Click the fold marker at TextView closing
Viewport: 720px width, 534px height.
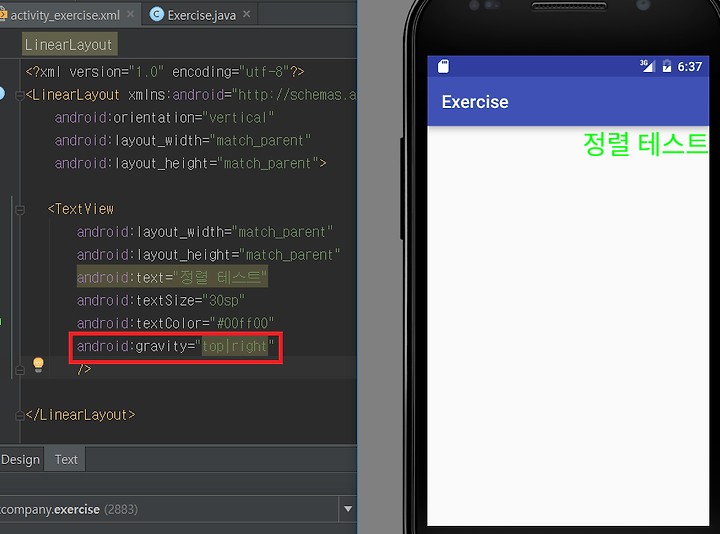point(19,370)
